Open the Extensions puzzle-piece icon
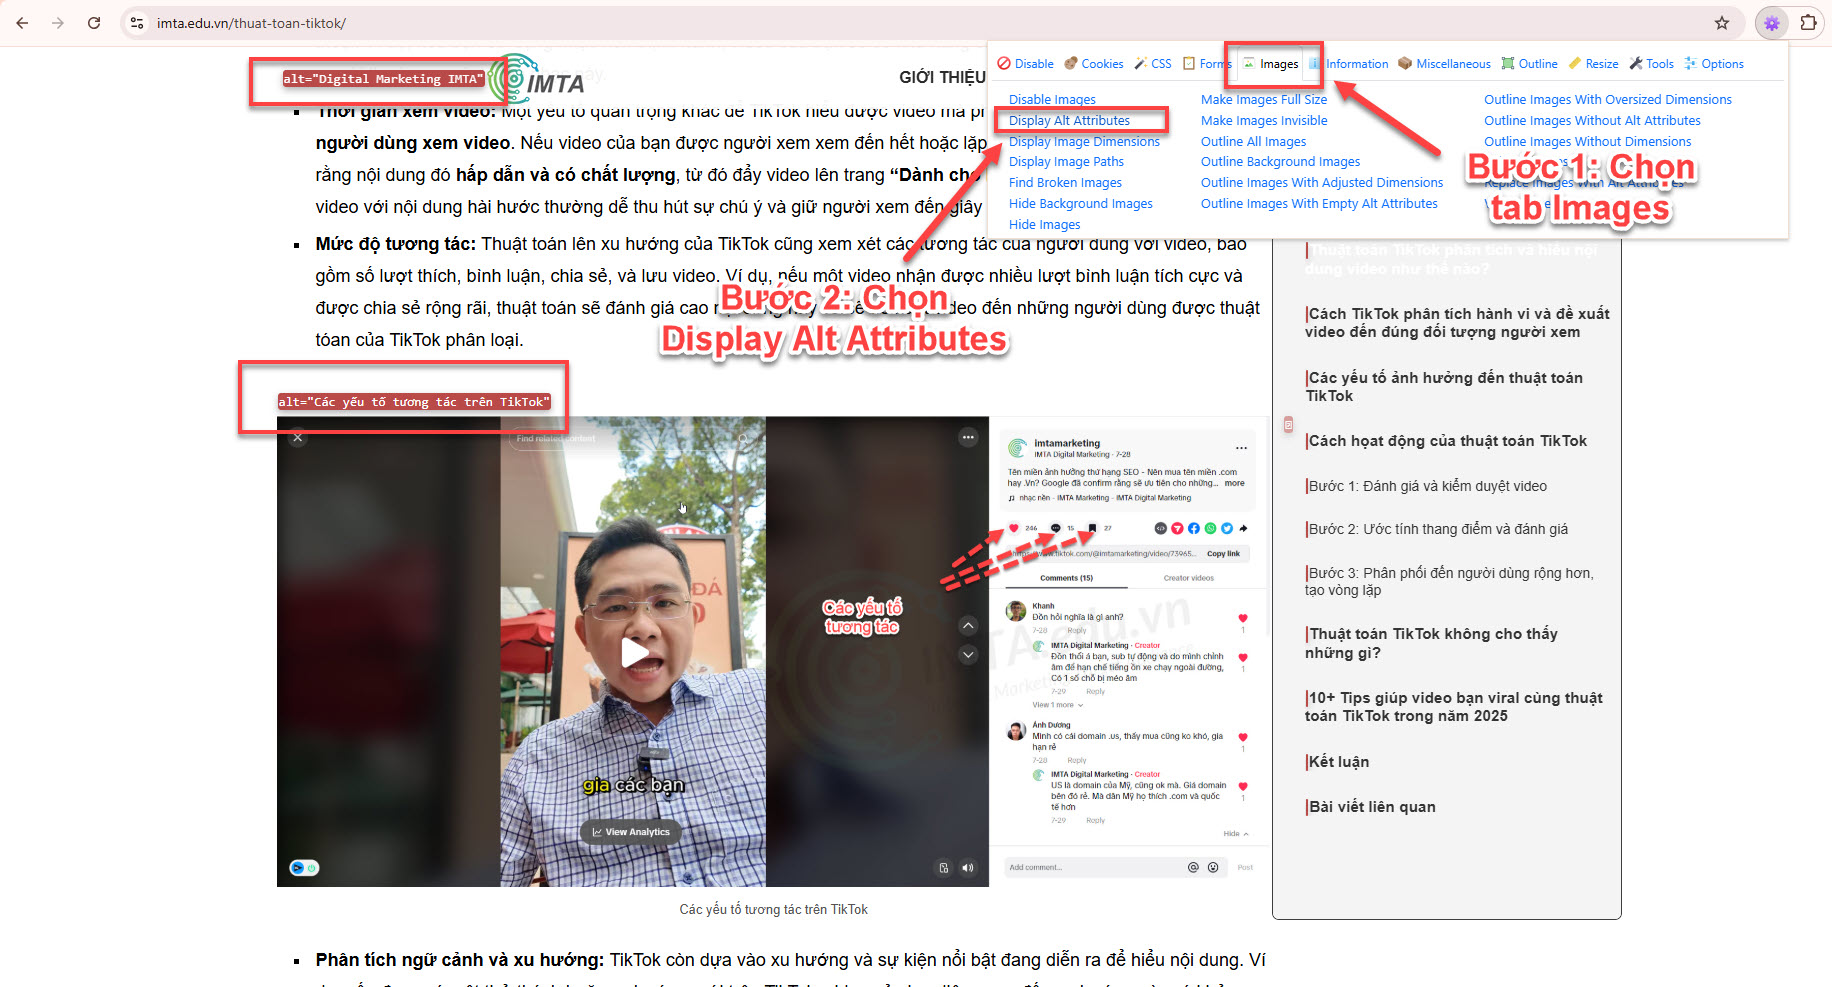This screenshot has width=1832, height=987. click(1808, 23)
